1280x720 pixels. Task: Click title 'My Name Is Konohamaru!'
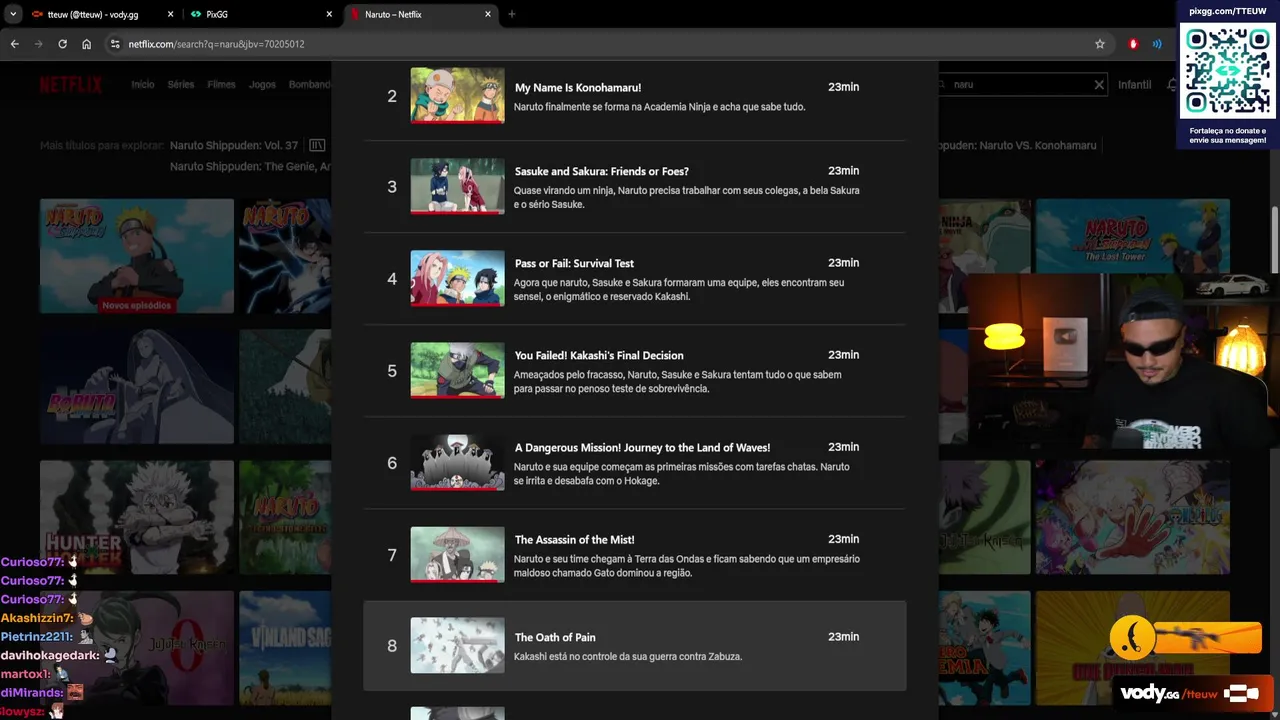578,88
